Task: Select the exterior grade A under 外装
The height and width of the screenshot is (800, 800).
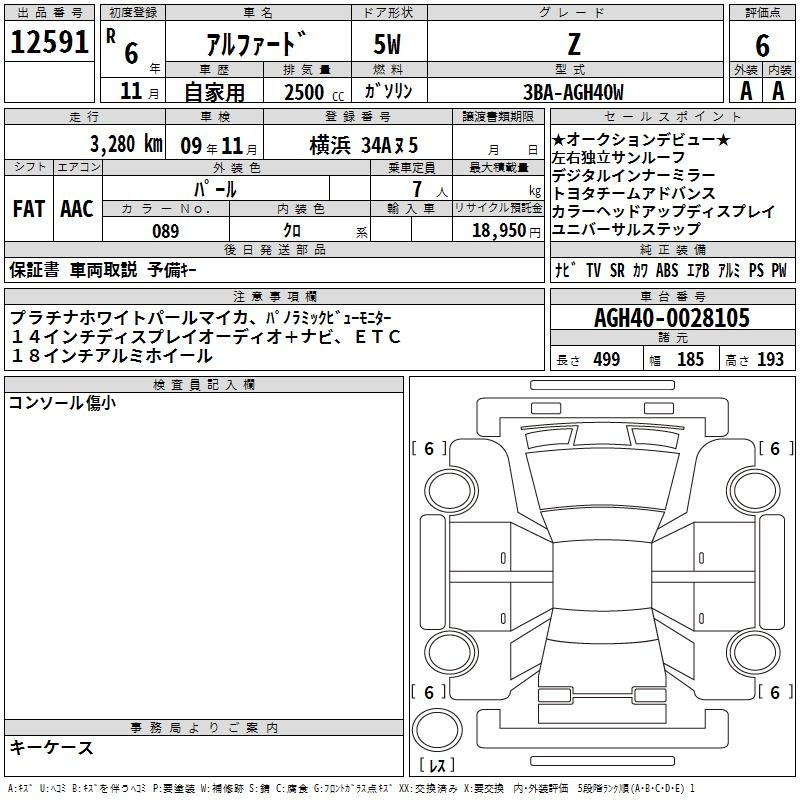Action: point(745,91)
